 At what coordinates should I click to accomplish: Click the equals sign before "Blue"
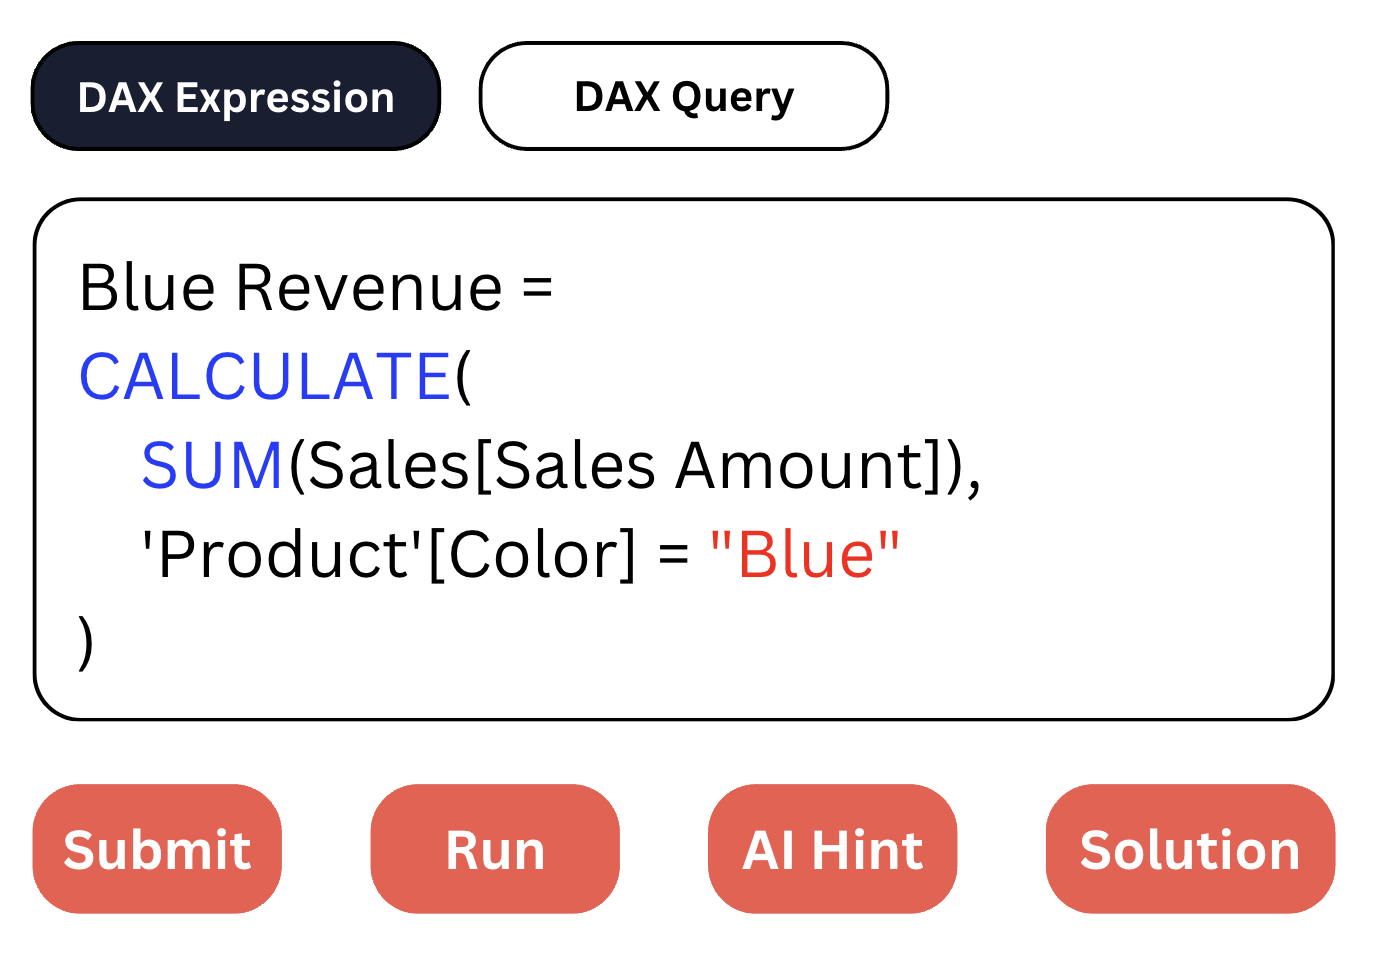click(x=675, y=557)
